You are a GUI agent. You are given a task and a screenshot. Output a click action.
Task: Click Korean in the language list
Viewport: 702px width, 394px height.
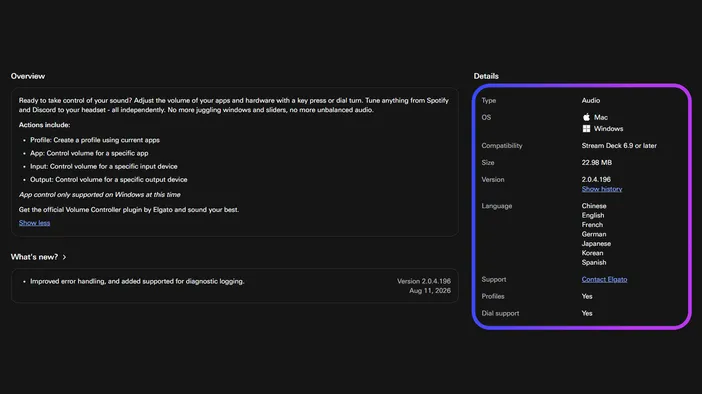point(592,253)
